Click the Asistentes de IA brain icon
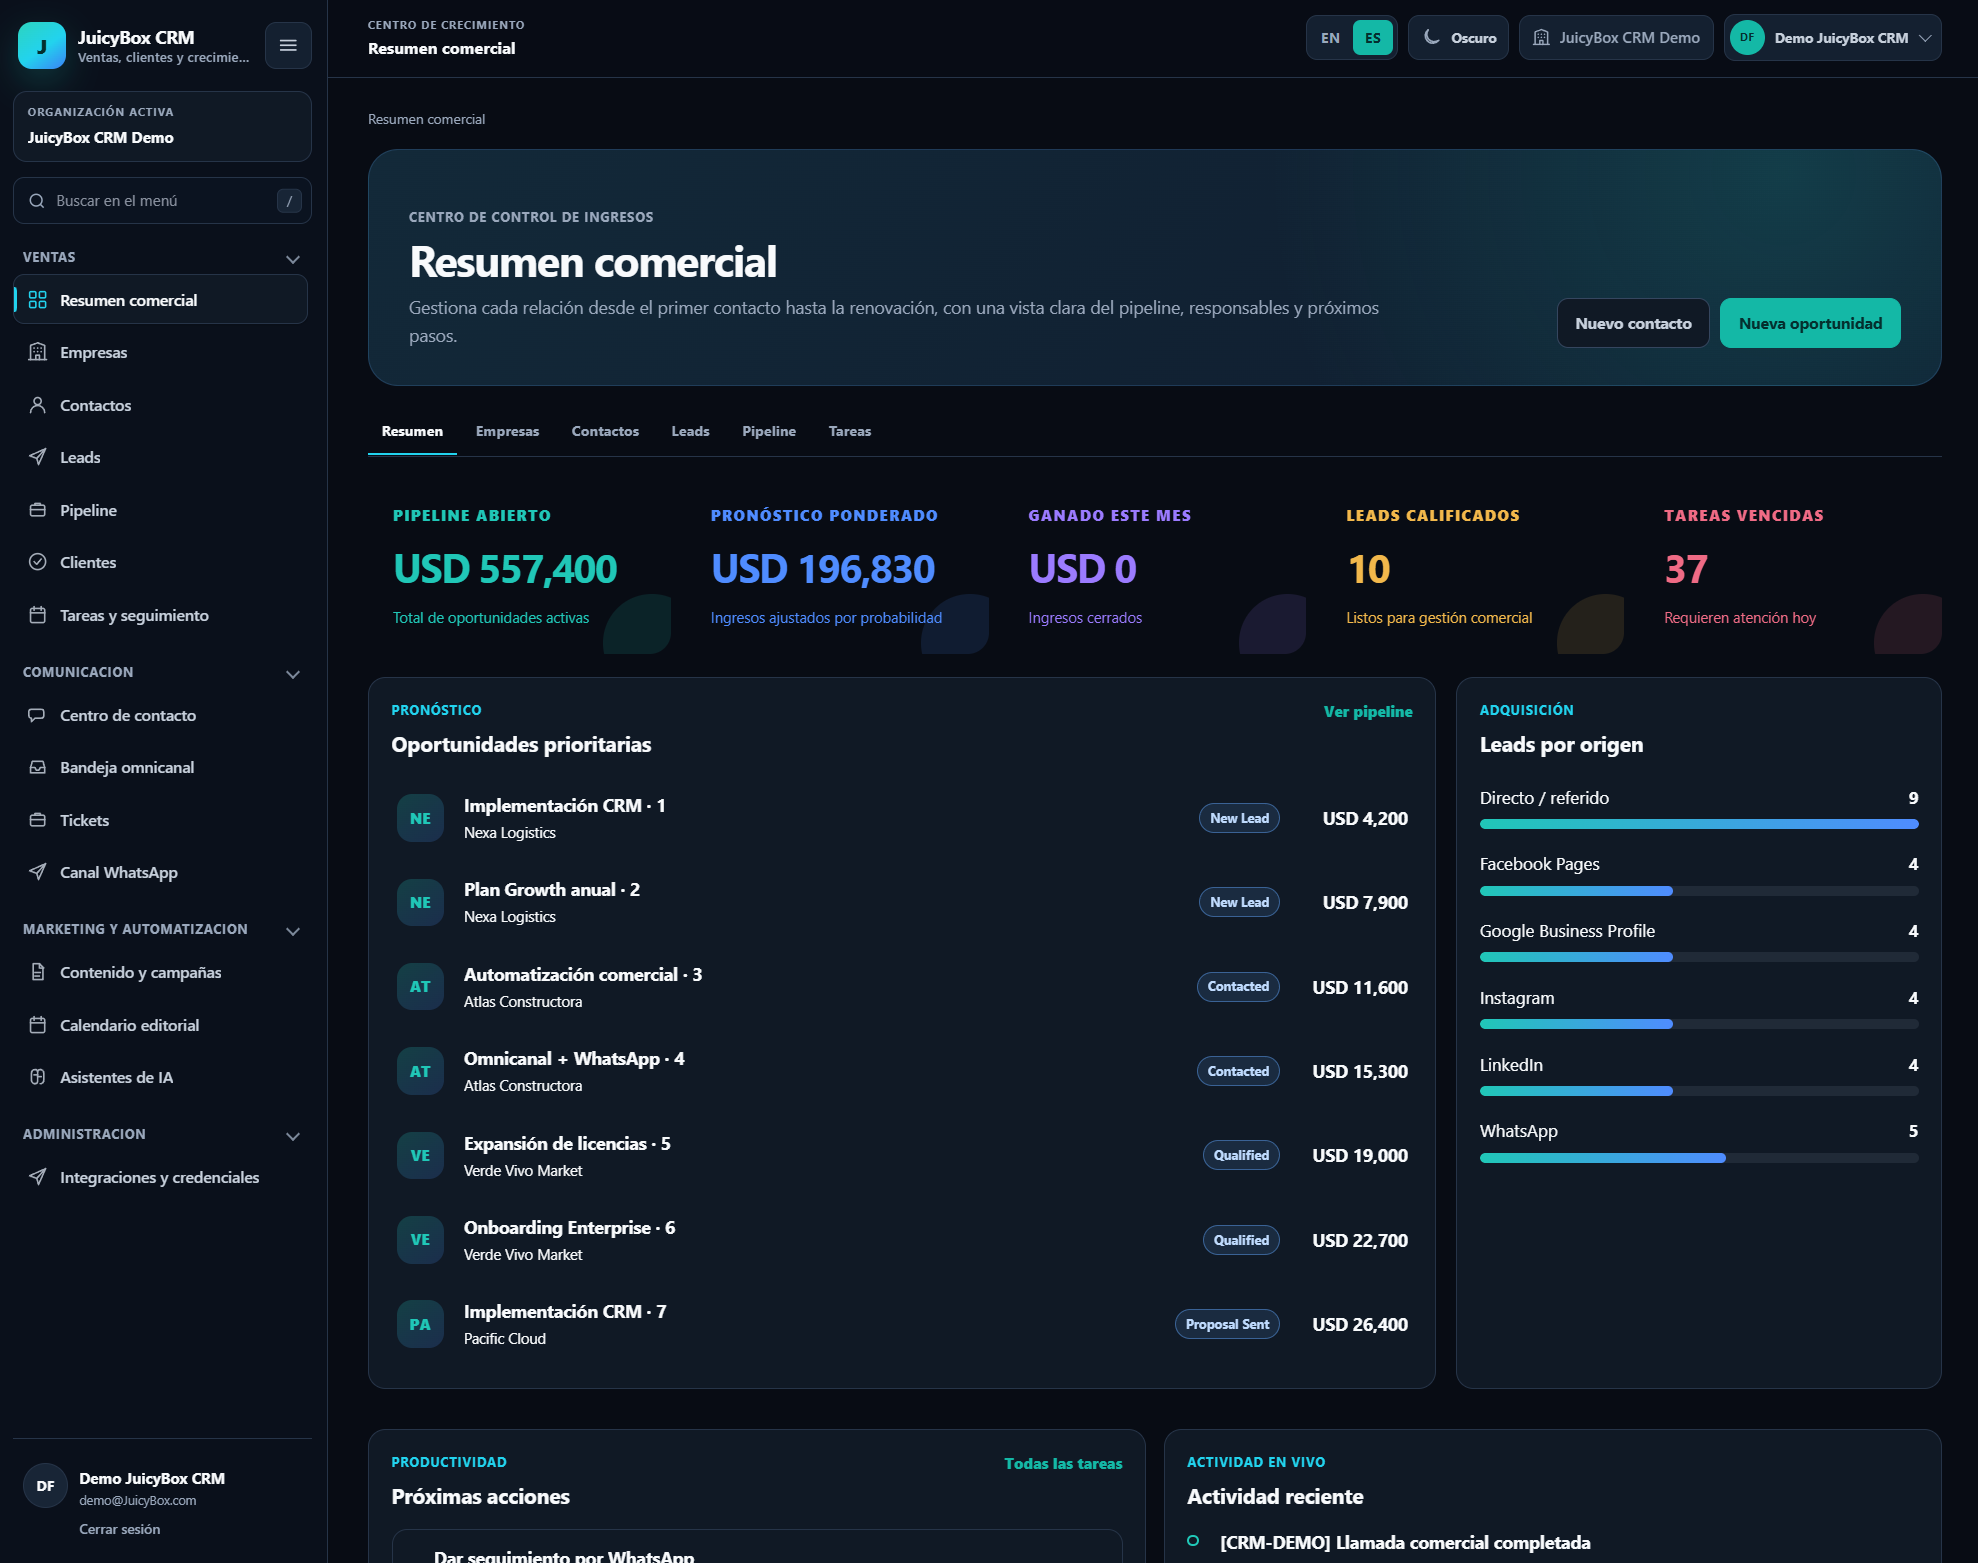 38,1077
